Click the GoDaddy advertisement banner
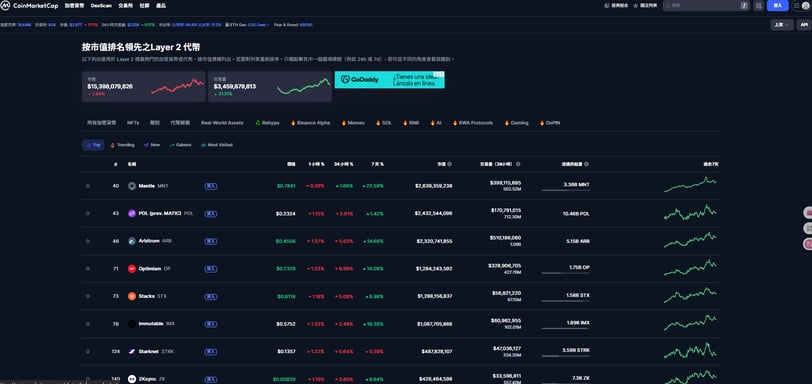 coord(389,80)
